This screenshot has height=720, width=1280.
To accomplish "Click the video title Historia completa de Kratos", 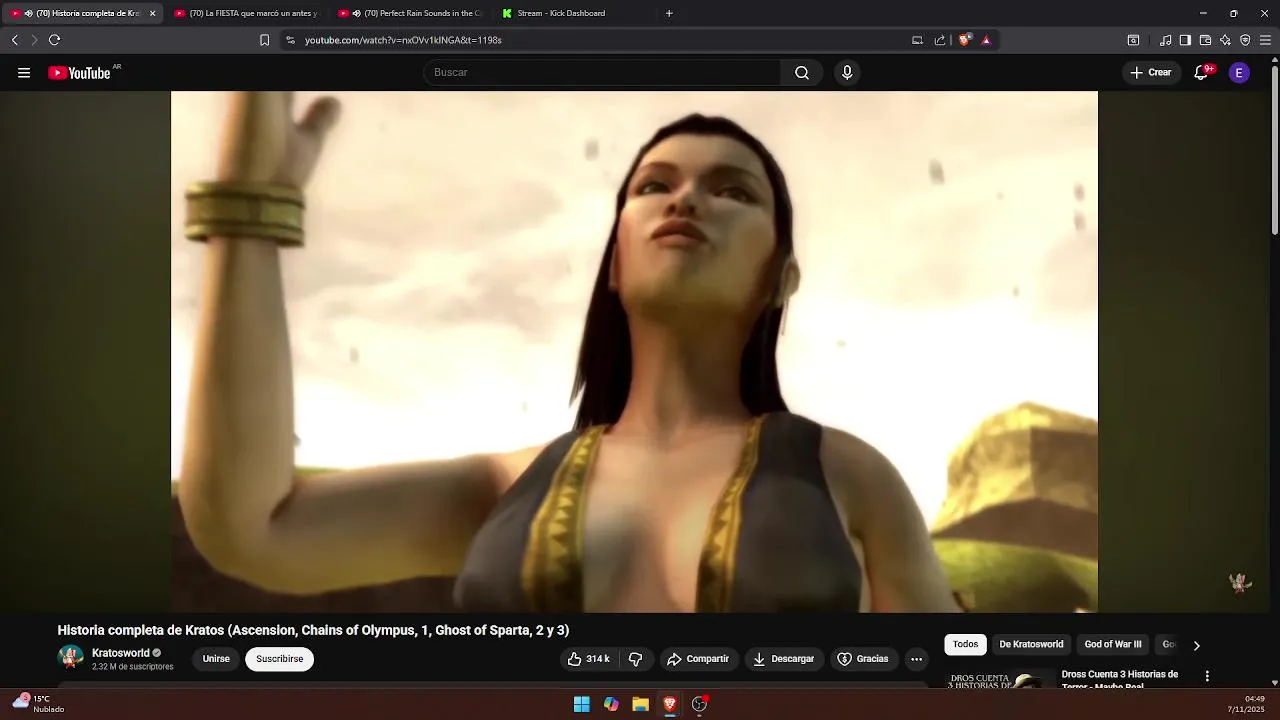I will (x=313, y=630).
